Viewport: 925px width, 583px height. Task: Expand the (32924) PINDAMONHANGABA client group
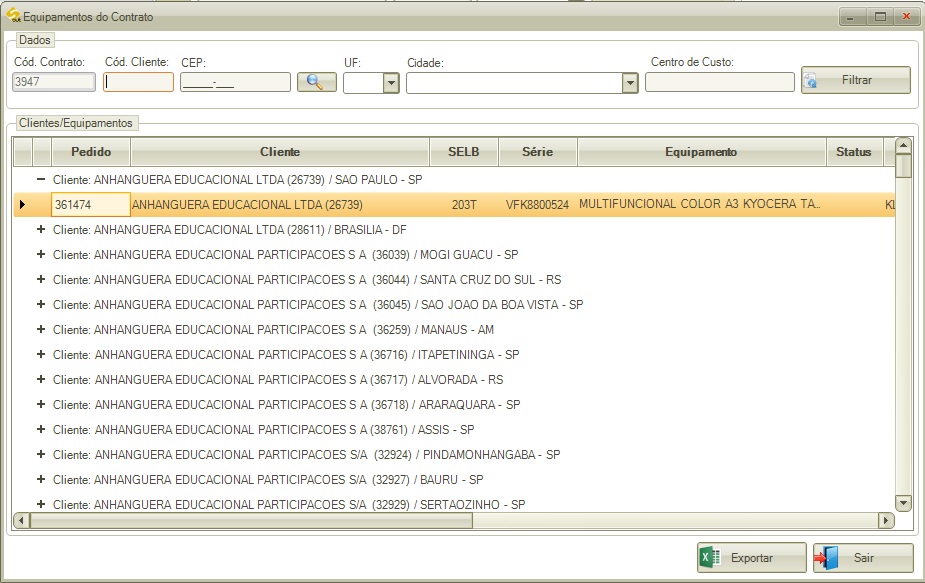pos(41,454)
